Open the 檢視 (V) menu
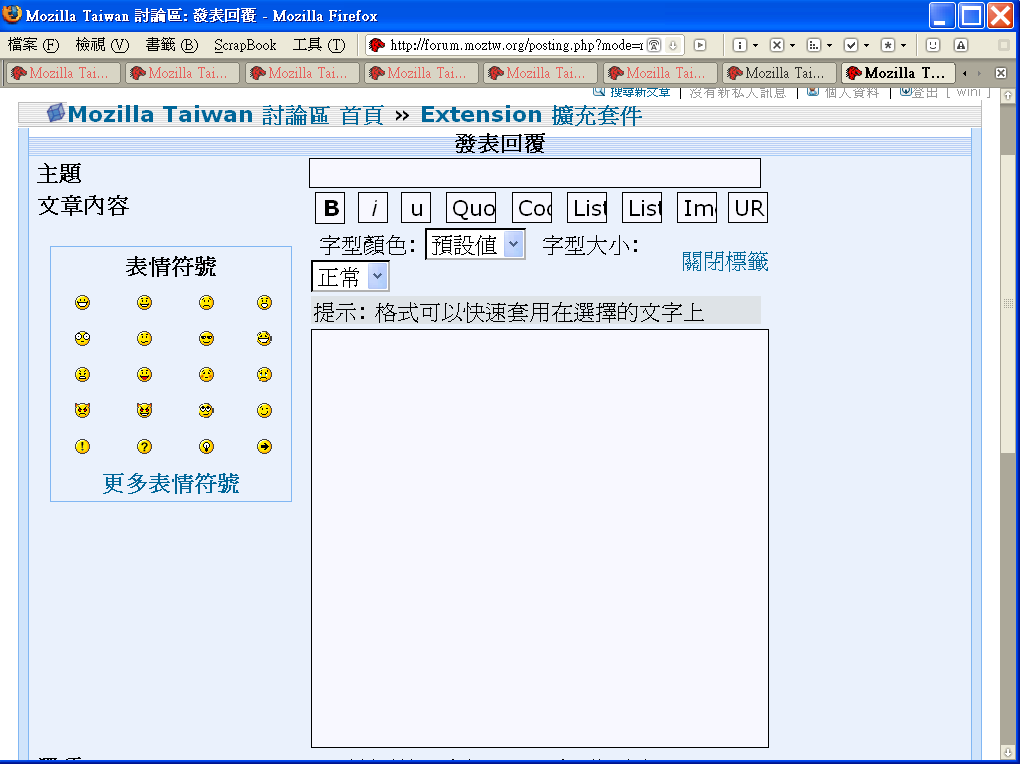Screen dimensions: 1020x764 point(102,45)
